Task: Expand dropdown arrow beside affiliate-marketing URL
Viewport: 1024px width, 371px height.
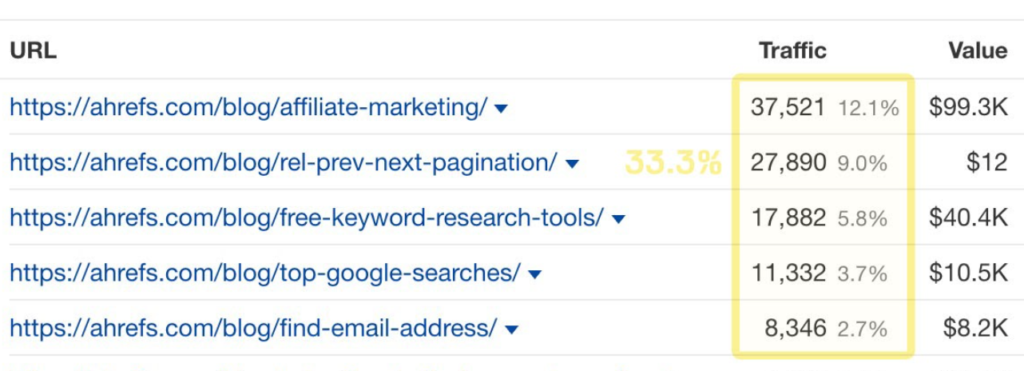Action: (501, 108)
